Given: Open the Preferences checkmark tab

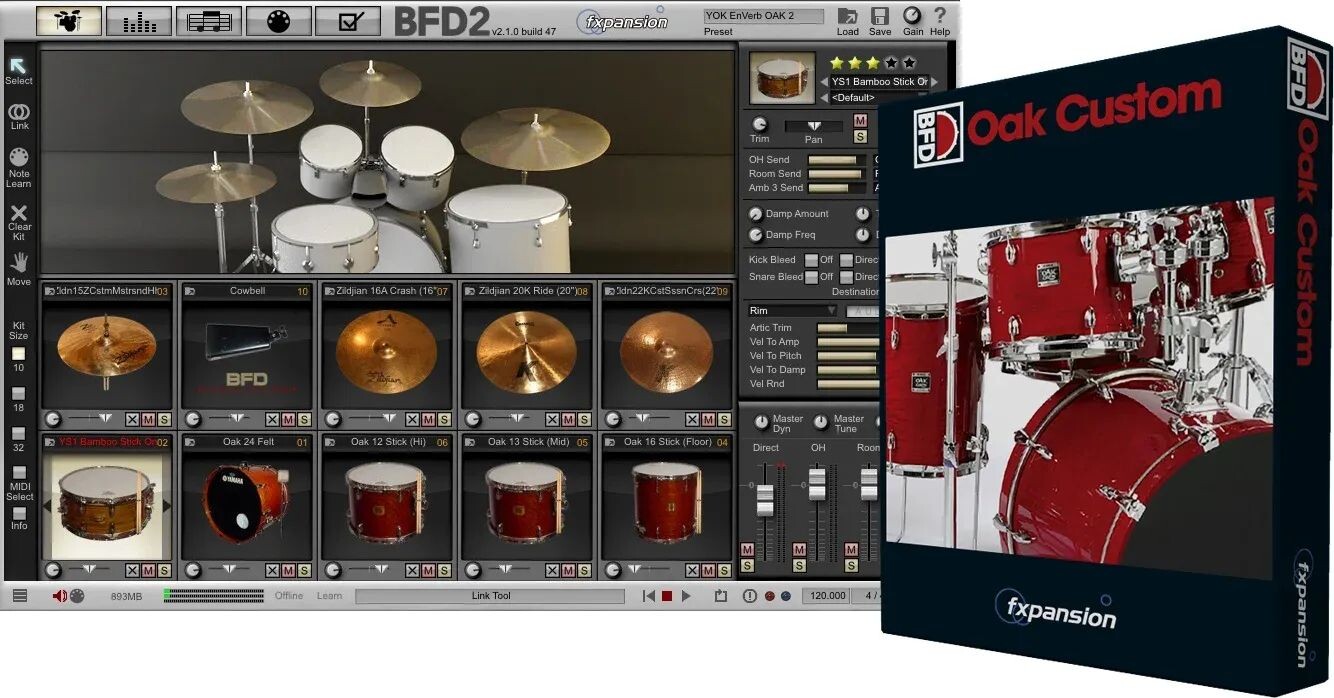Looking at the screenshot, I should 347,20.
